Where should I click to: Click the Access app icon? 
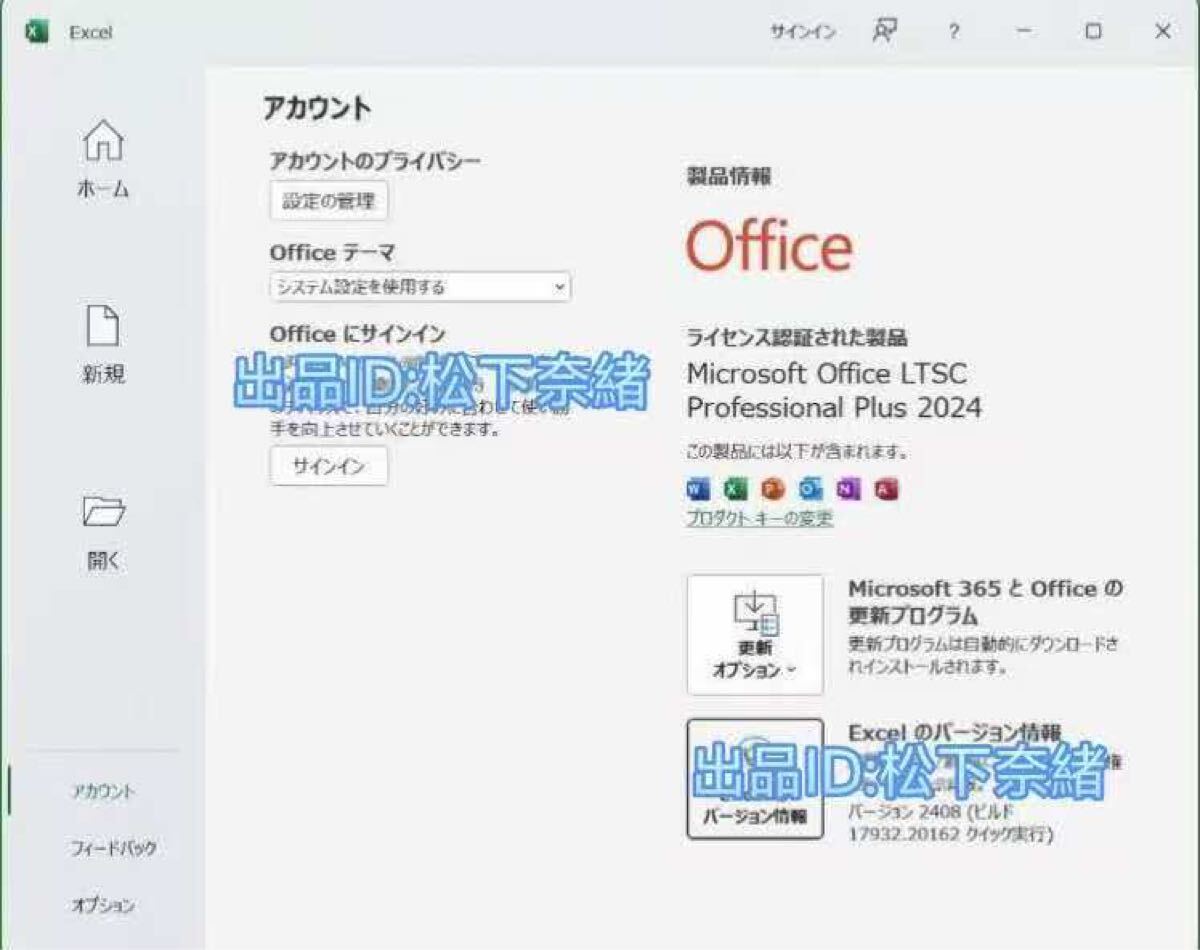[x=886, y=489]
